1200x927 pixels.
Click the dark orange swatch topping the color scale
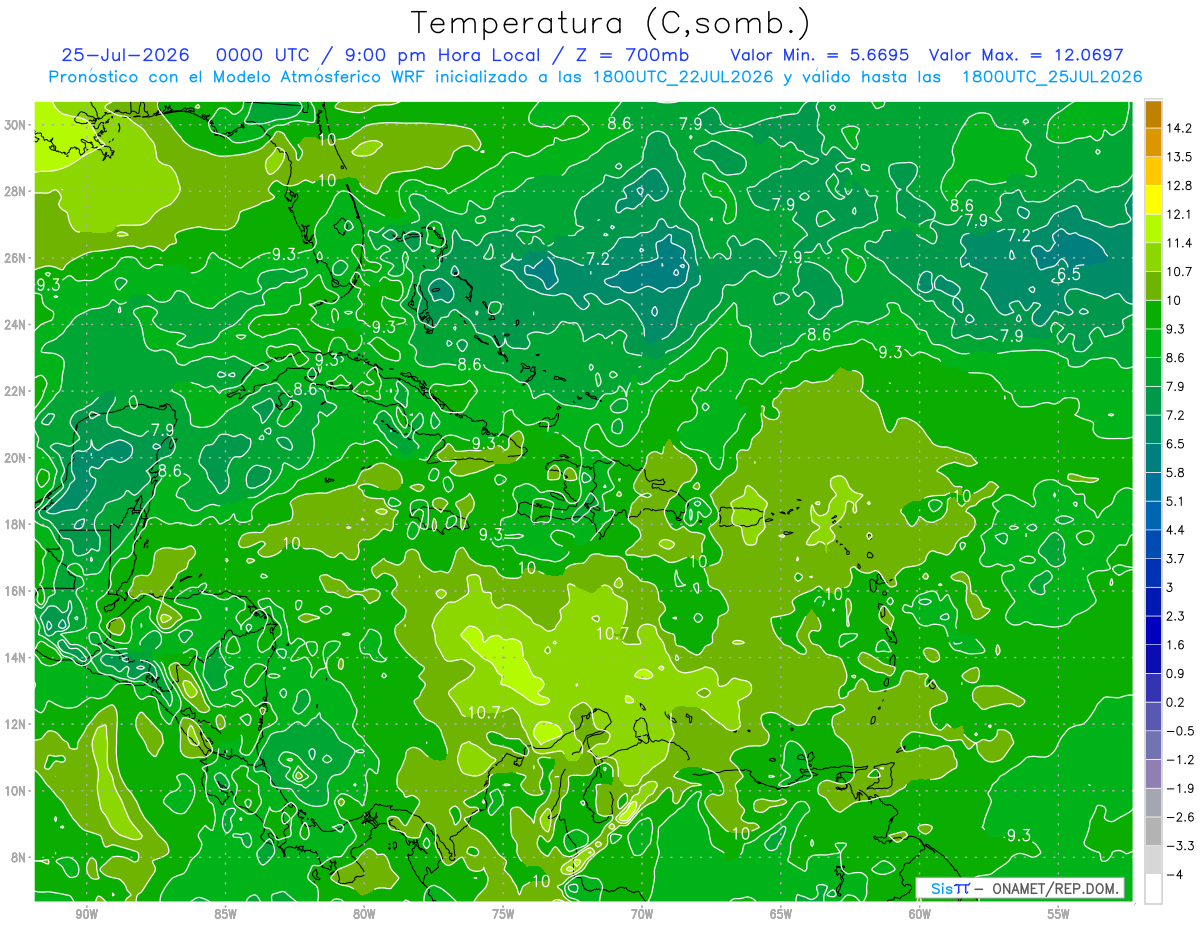tap(1153, 114)
